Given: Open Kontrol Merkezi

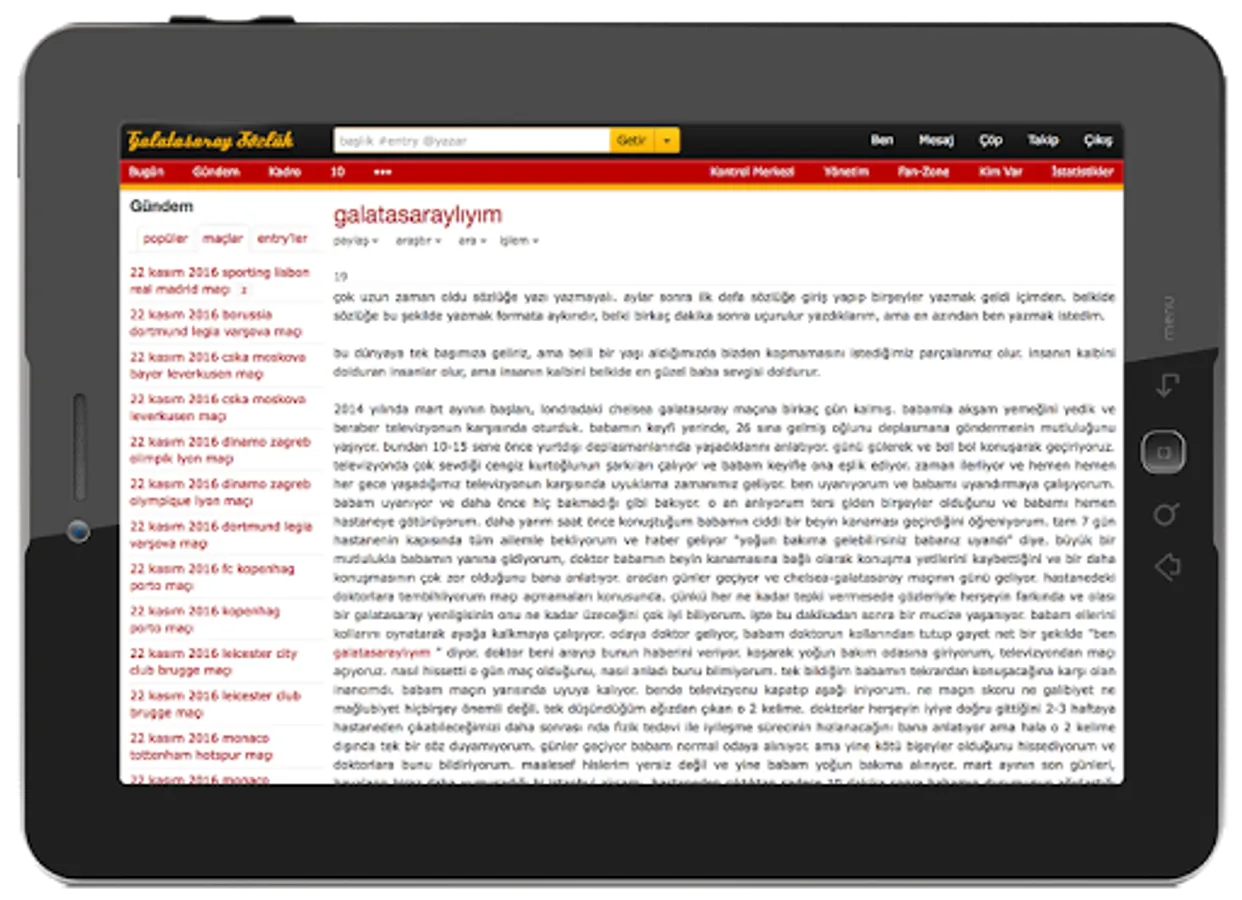Looking at the screenshot, I should tap(752, 172).
